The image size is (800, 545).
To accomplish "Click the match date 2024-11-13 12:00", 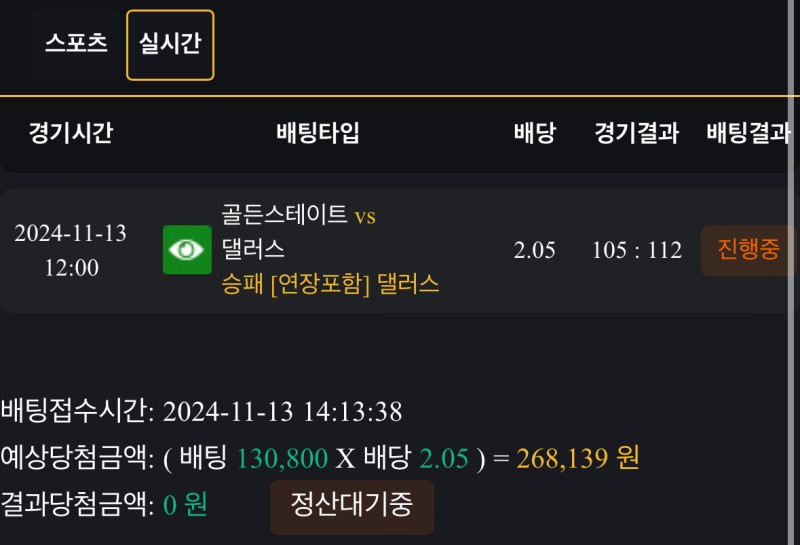I will click(70, 250).
